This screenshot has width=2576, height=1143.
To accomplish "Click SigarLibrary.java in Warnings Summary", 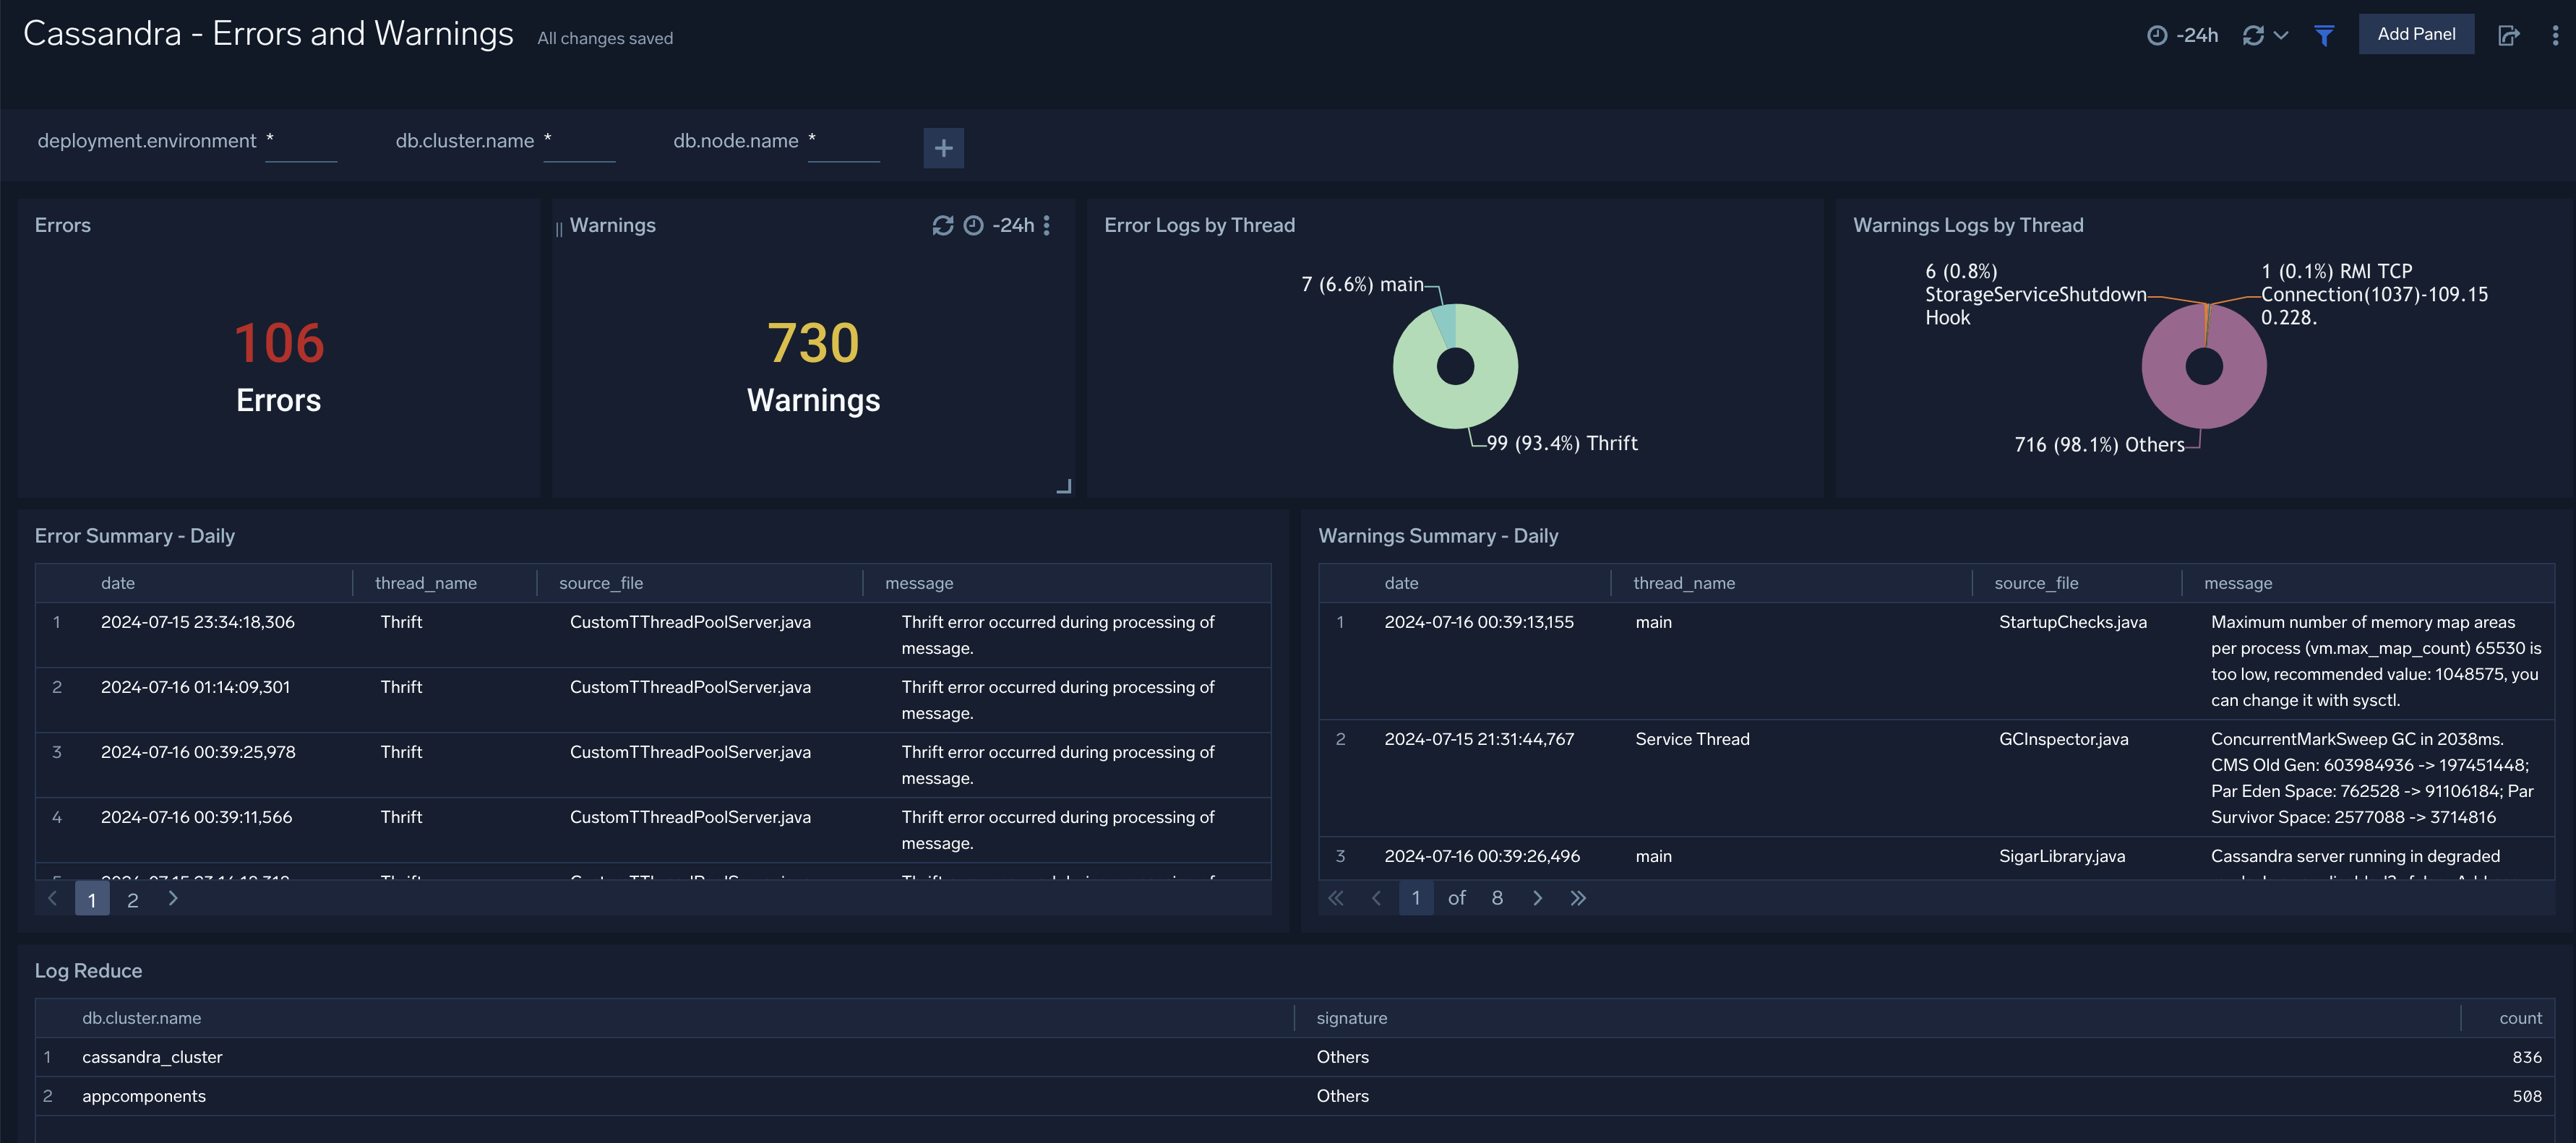I will pyautogui.click(x=2061, y=856).
